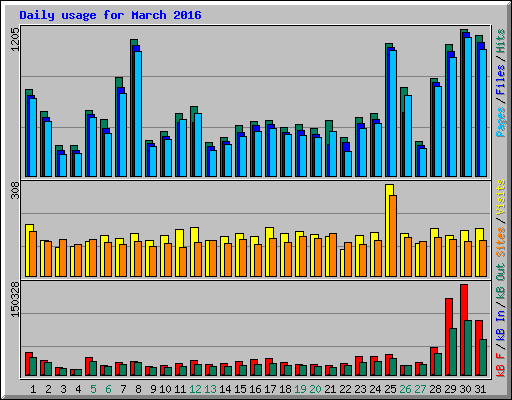Click day label 27 on the x-axis
Image resolution: width=512 pixels, height=400 pixels.
420,389
